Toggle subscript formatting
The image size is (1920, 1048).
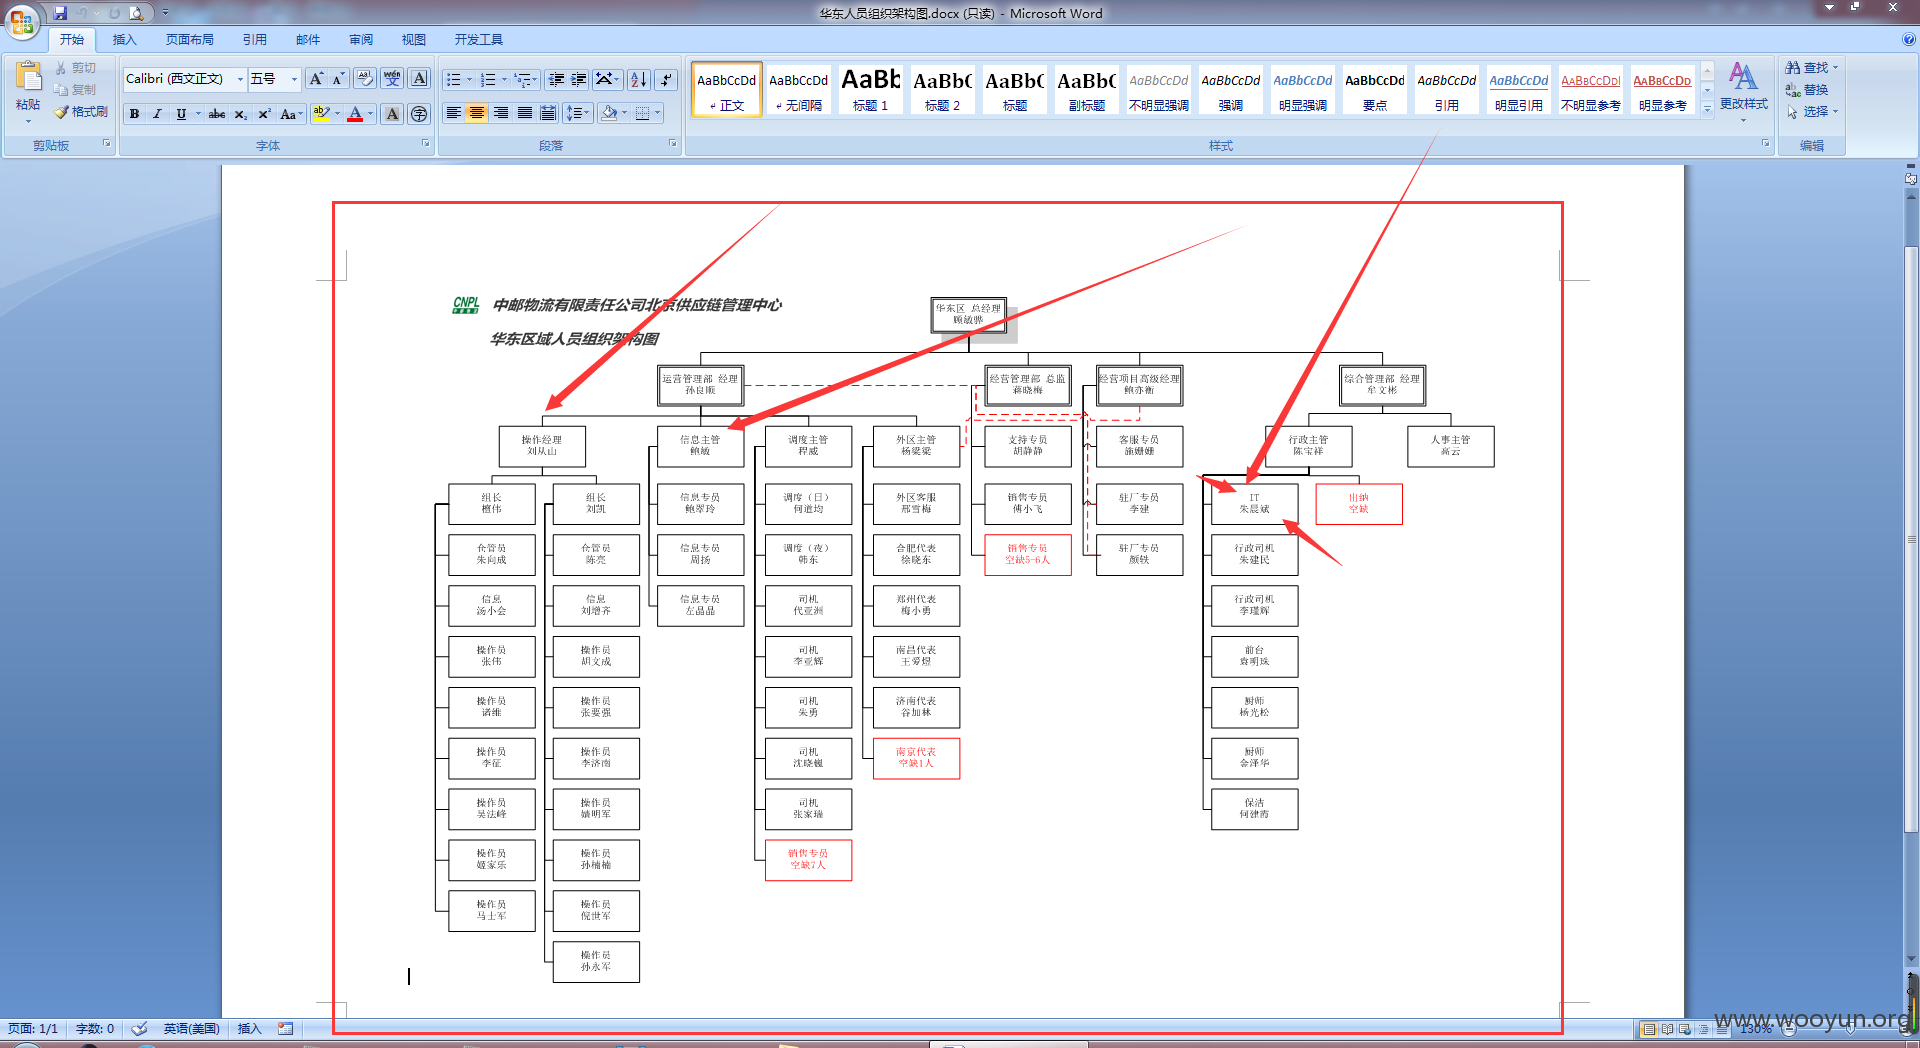[x=241, y=114]
